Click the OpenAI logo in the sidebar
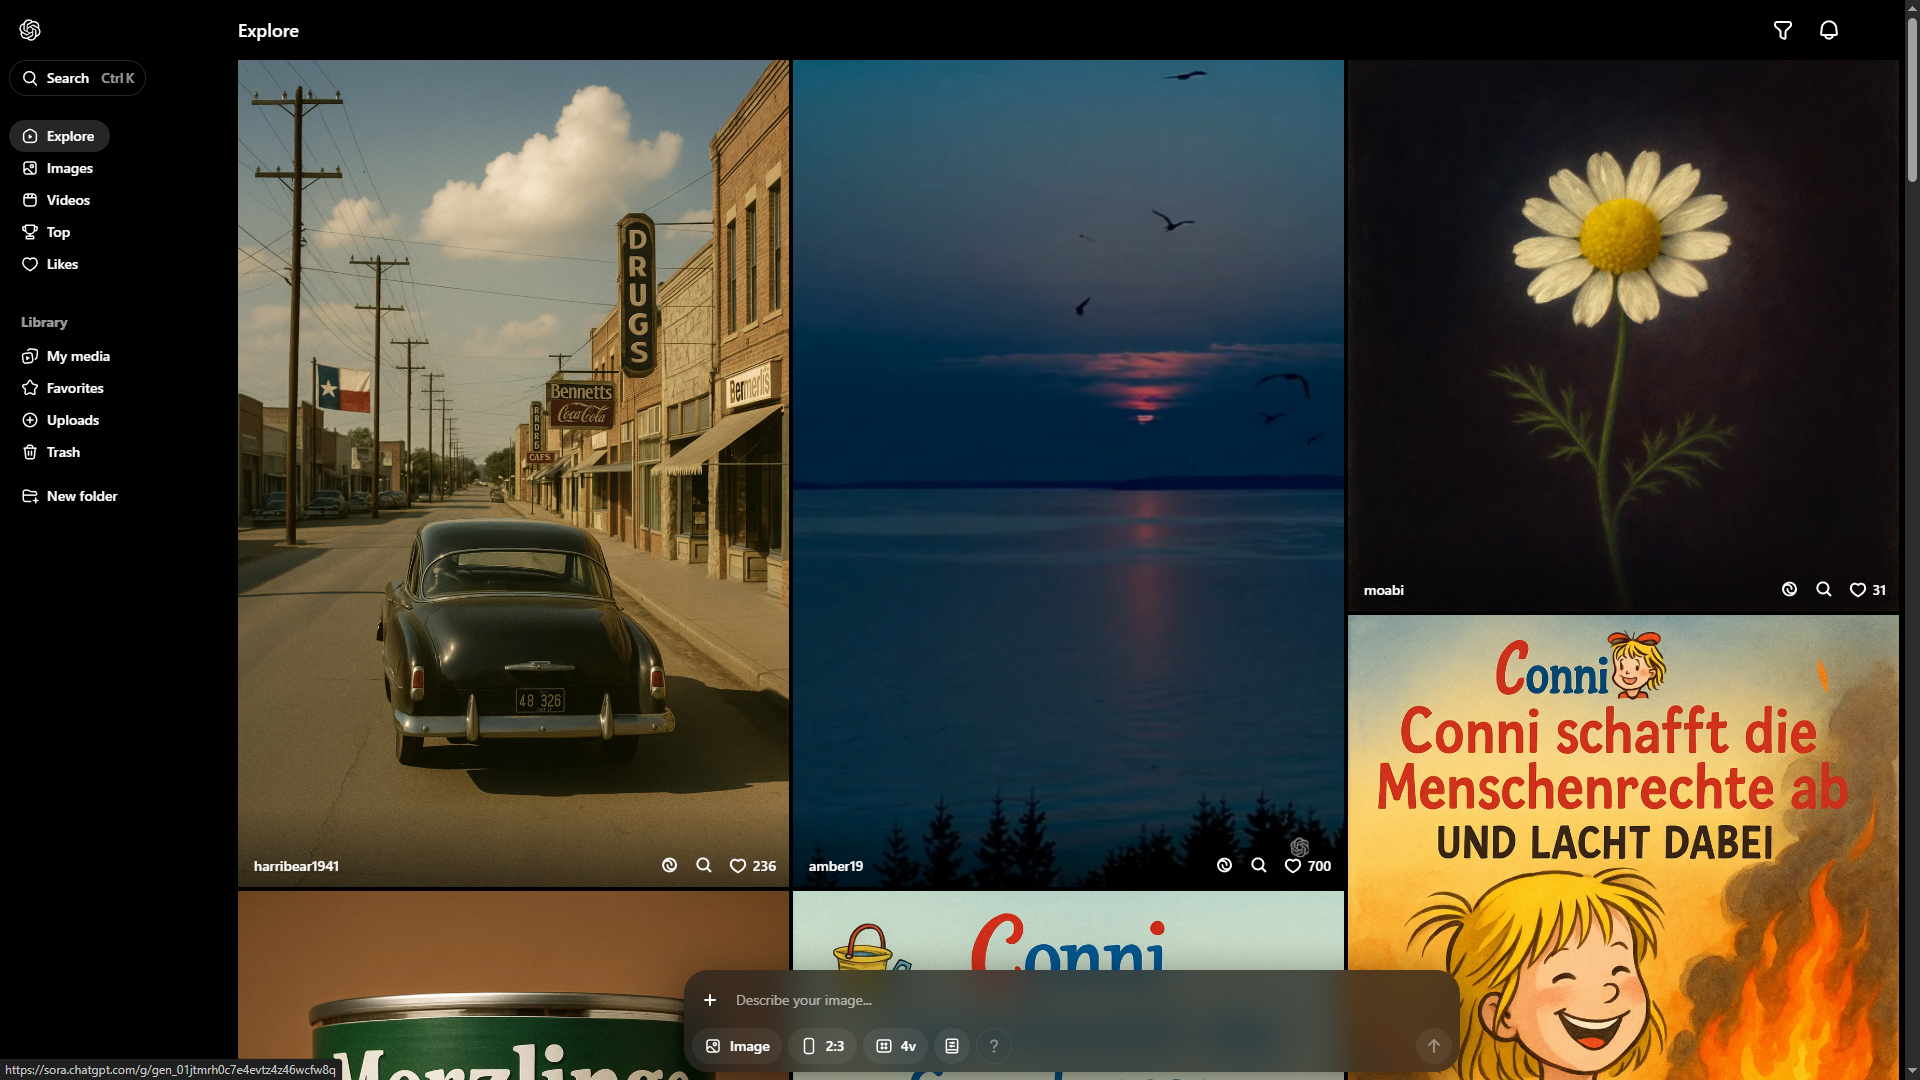The image size is (1920, 1080). [x=30, y=30]
